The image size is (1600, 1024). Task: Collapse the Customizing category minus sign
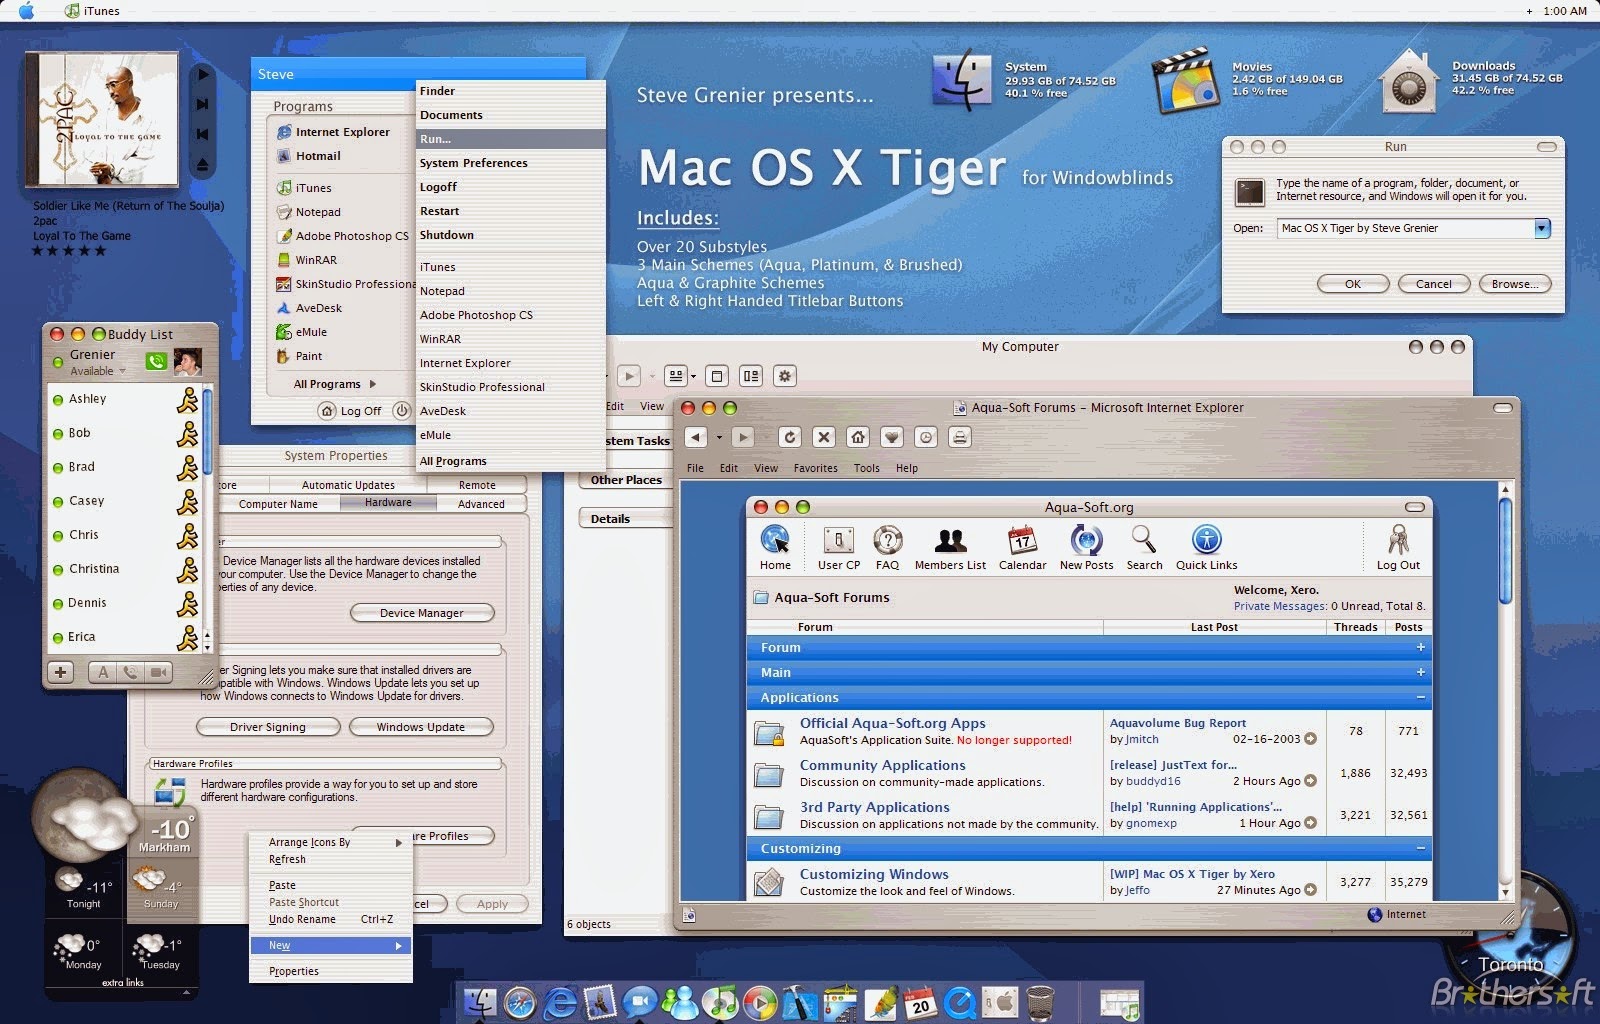pos(1420,848)
